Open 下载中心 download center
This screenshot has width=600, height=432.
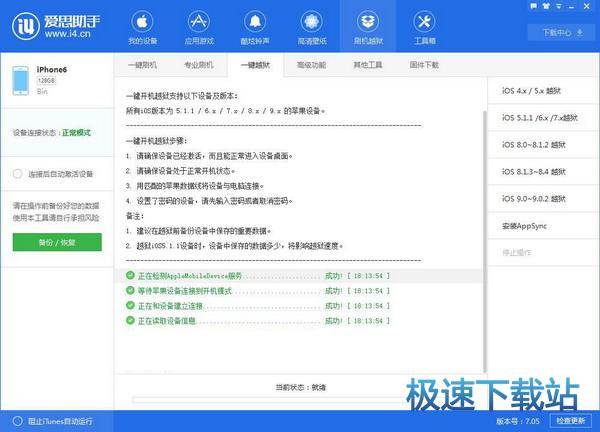(561, 33)
